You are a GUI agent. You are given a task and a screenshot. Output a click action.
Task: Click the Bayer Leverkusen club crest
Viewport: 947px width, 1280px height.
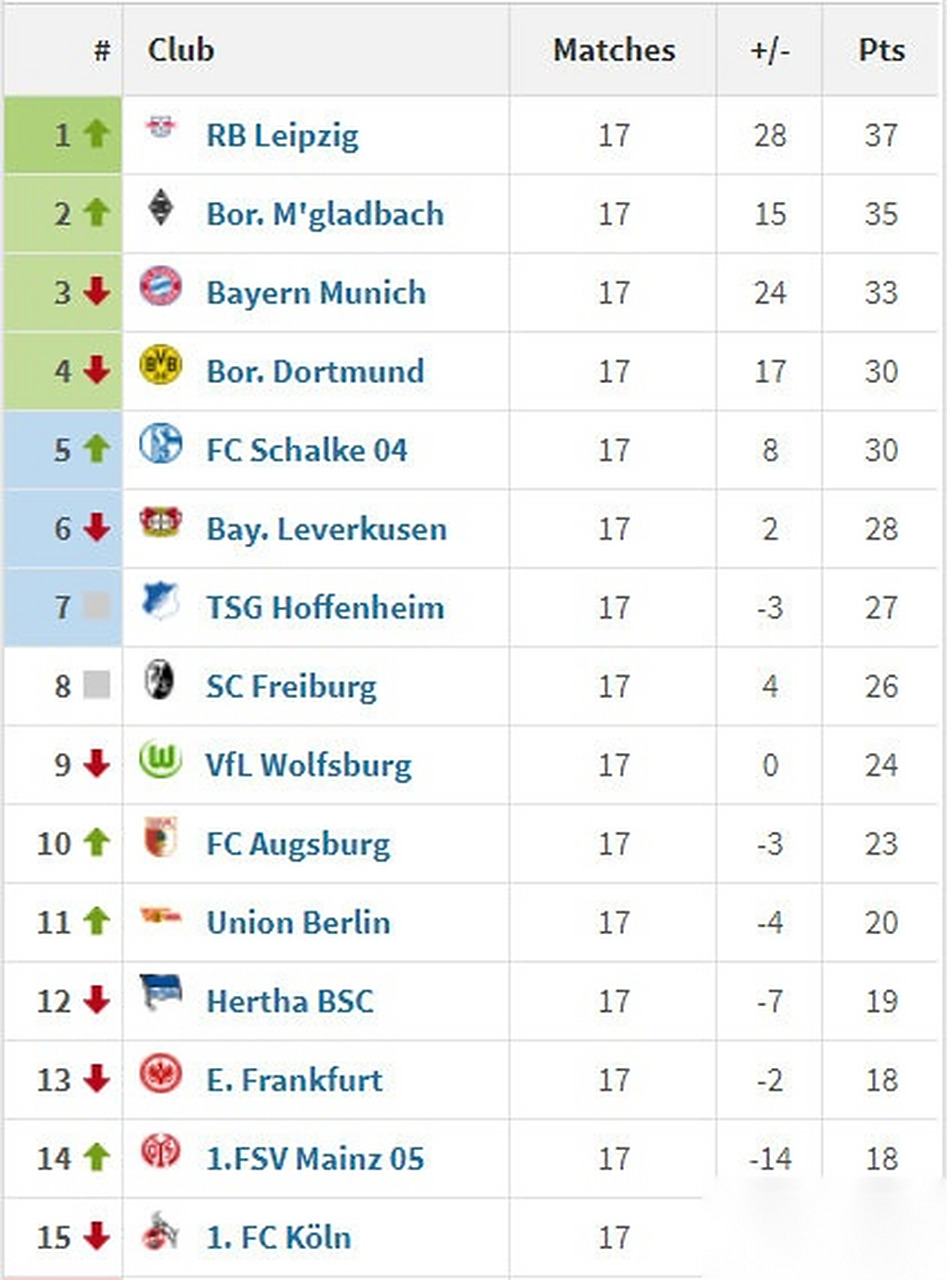(x=160, y=523)
